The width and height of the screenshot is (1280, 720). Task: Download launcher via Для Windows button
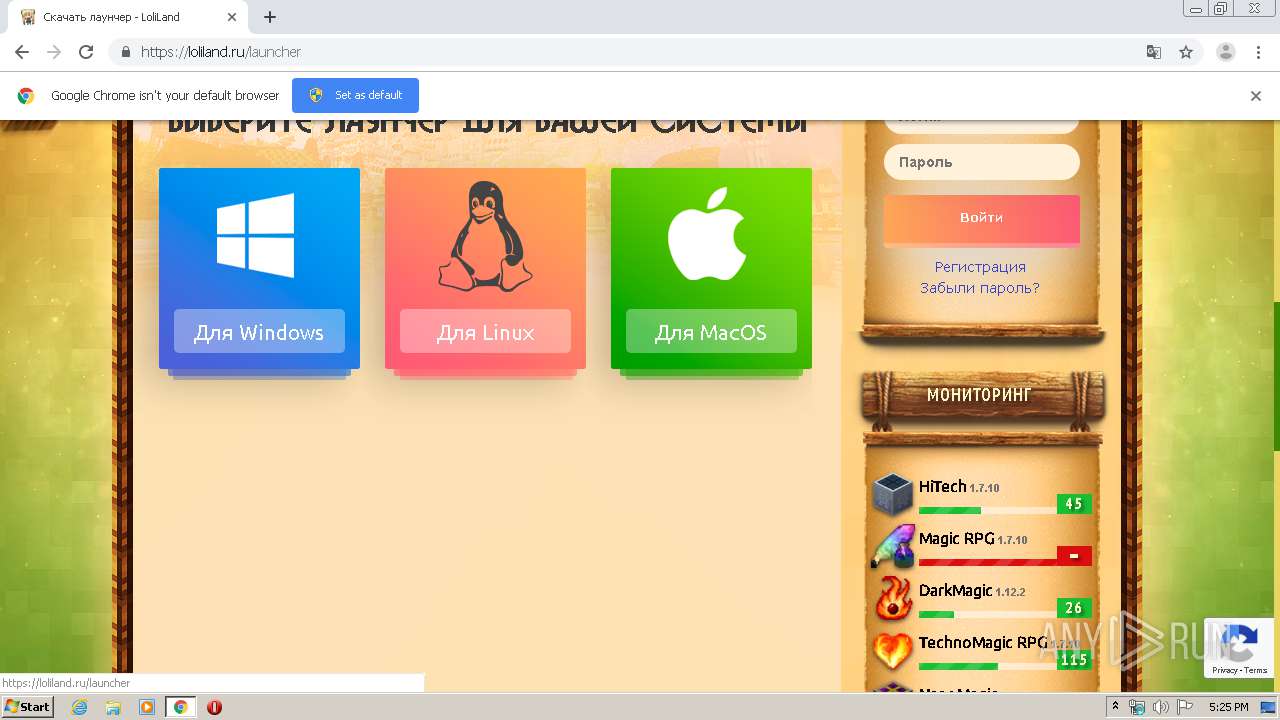click(259, 332)
